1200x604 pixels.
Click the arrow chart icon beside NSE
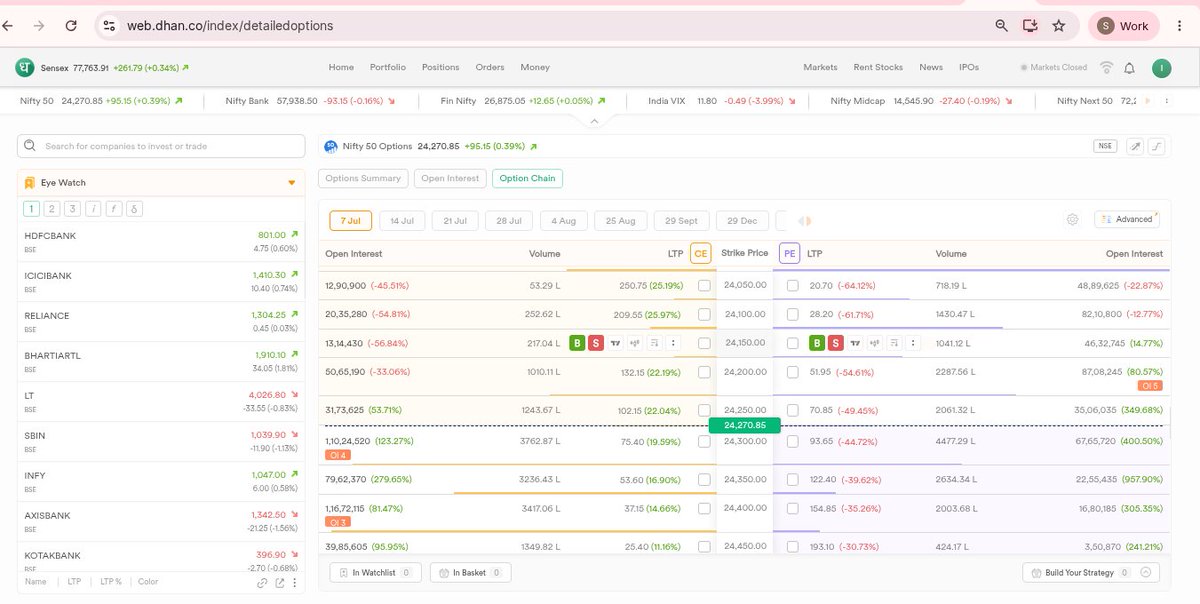(1135, 146)
